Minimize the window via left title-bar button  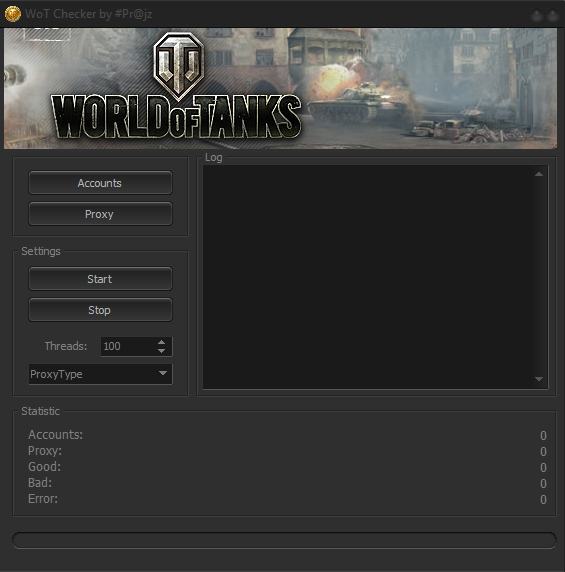tap(537, 15)
